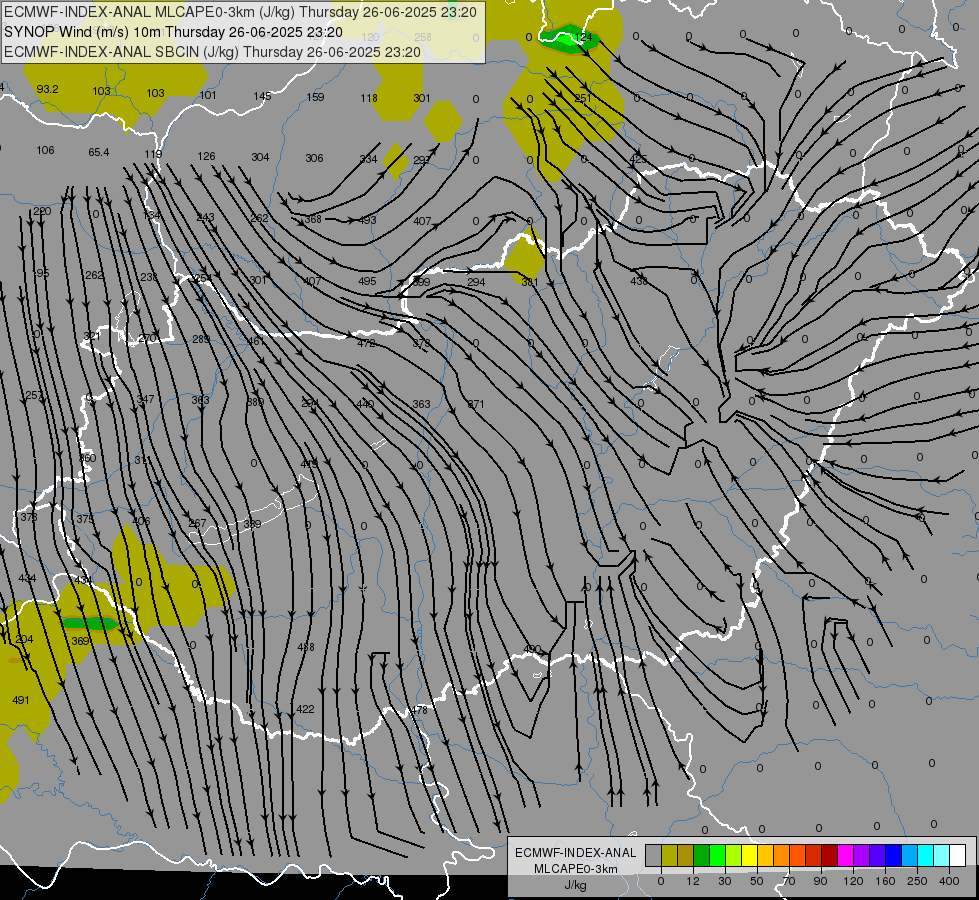979x900 pixels.
Task: Click the legend label 'MLCAPE0-3km'
Action: point(576,869)
